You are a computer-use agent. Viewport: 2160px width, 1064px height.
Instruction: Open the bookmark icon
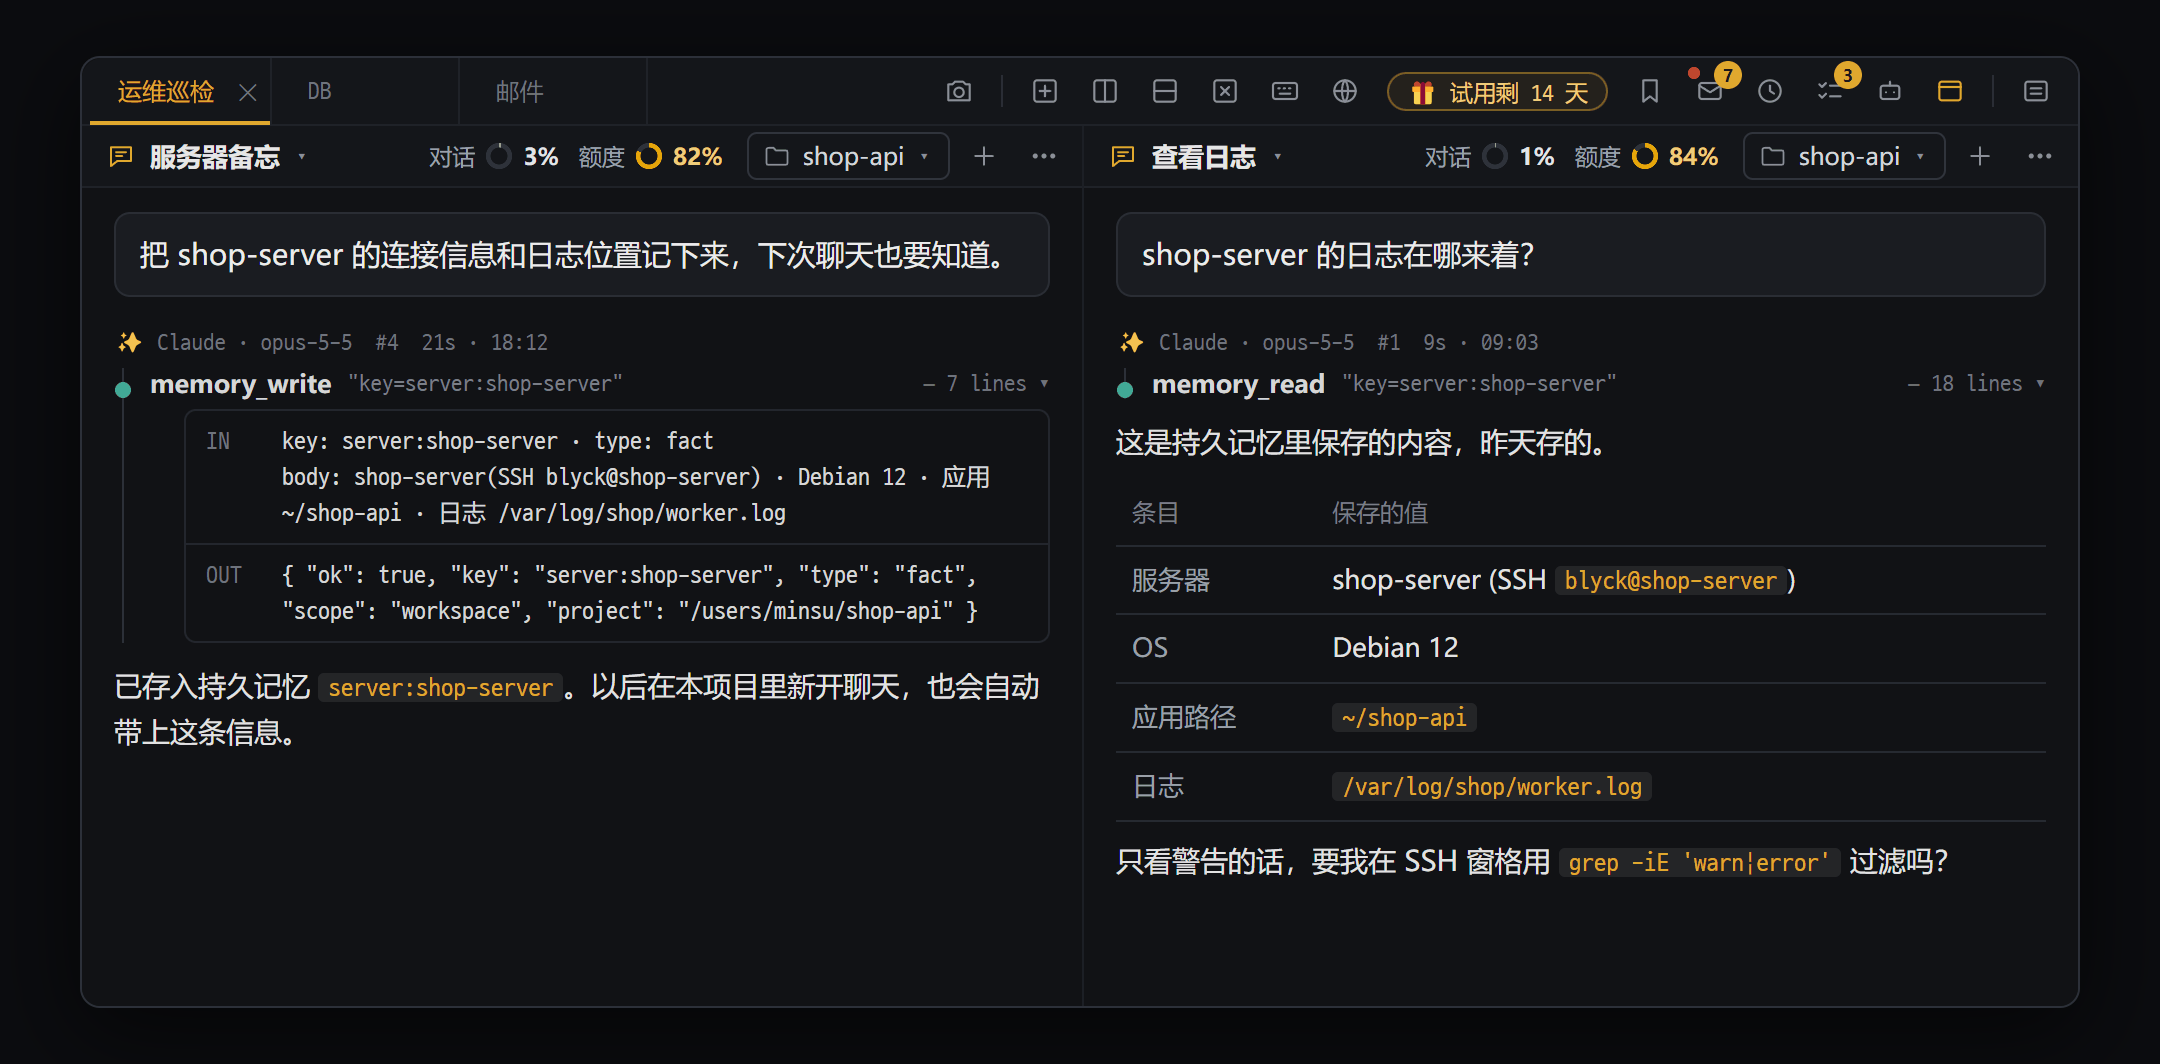coord(1649,92)
